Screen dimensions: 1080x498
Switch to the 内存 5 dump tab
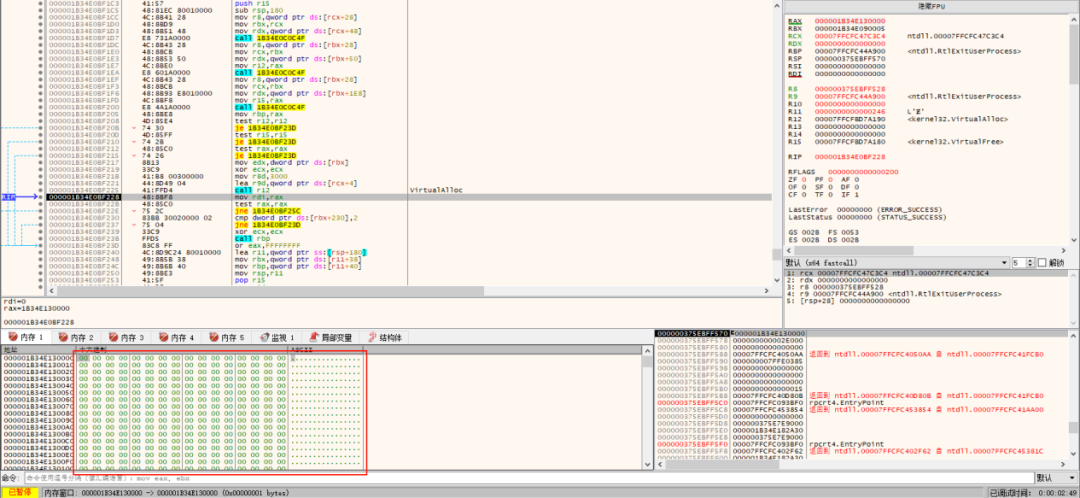(x=227, y=338)
